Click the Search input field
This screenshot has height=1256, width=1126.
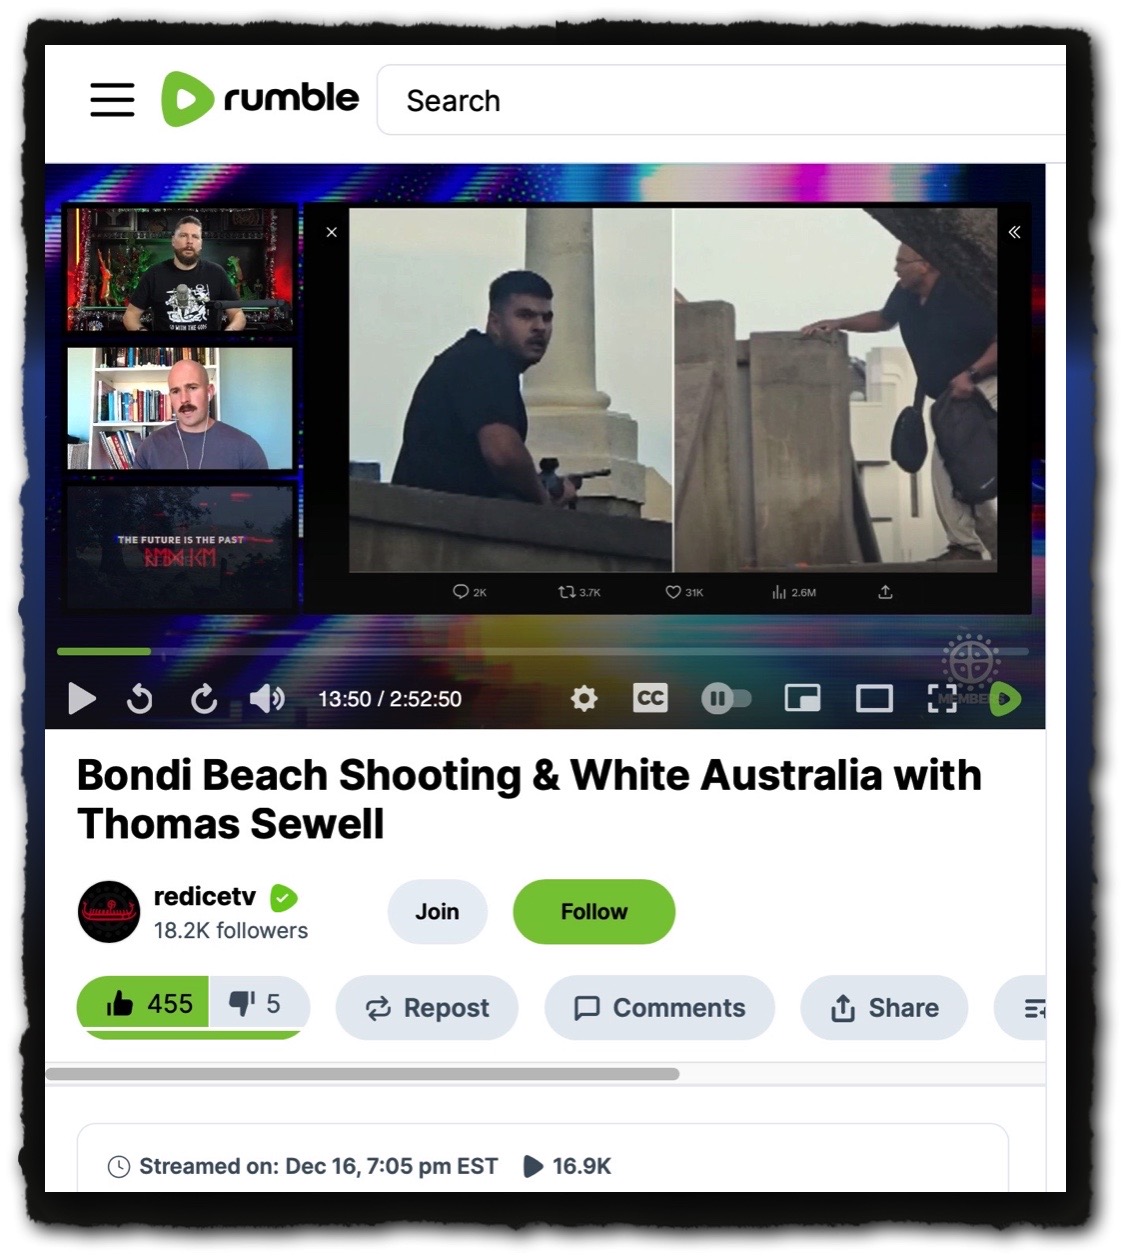[720, 101]
